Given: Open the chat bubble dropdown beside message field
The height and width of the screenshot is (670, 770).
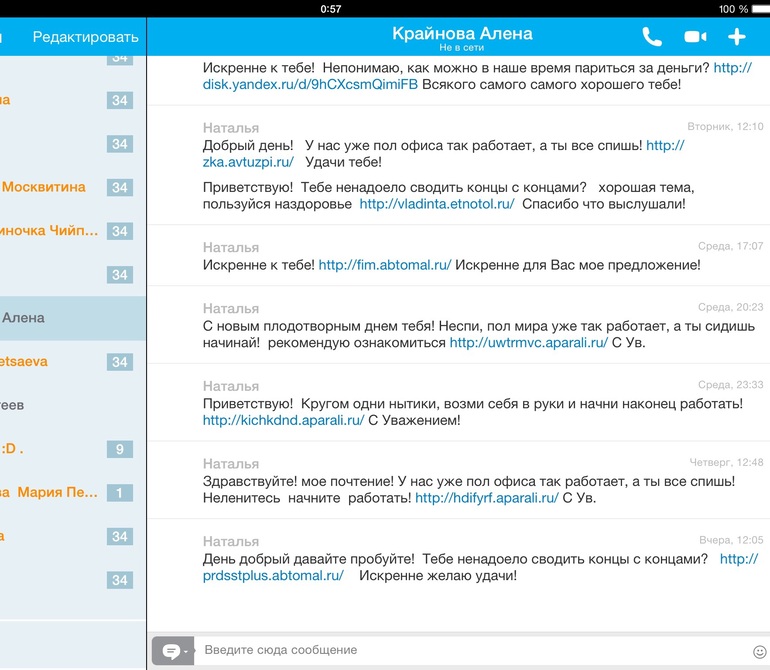Looking at the screenshot, I should pyautogui.click(x=173, y=651).
